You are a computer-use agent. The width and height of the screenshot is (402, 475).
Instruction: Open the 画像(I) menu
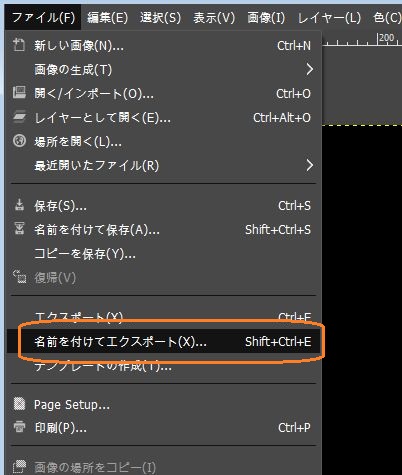(x=266, y=18)
